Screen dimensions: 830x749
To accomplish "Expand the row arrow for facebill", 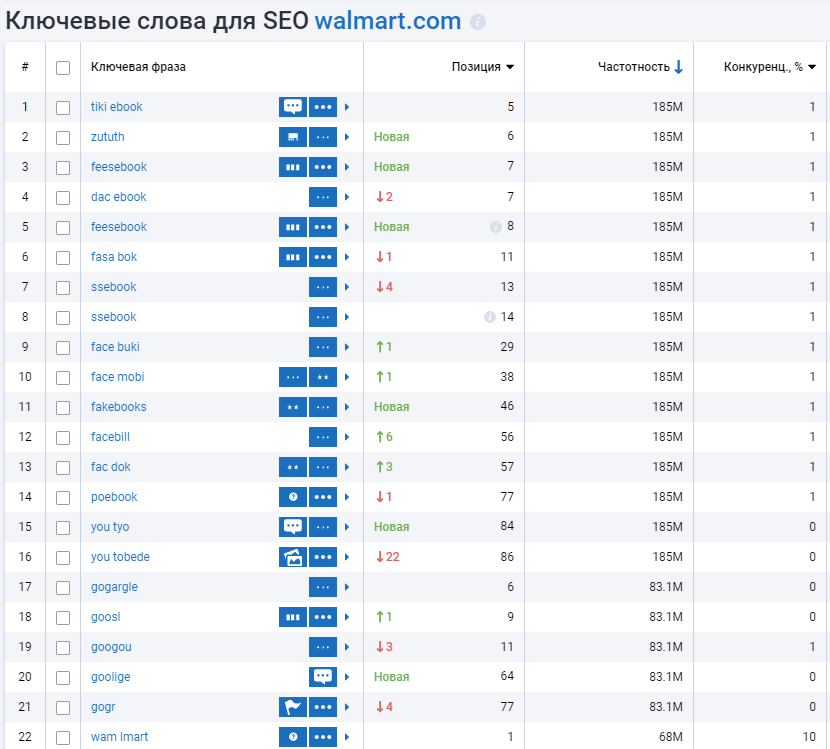I will [x=347, y=437].
